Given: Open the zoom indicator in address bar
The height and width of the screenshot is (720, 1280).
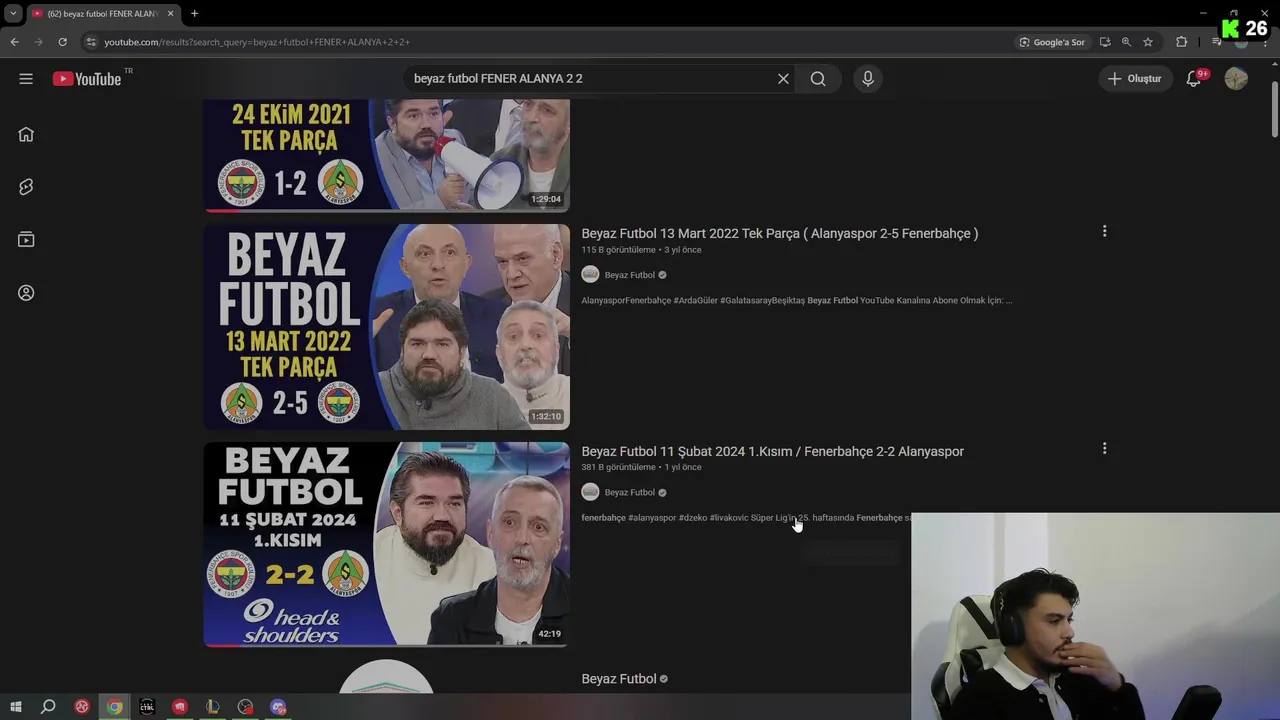Looking at the screenshot, I should (1126, 42).
